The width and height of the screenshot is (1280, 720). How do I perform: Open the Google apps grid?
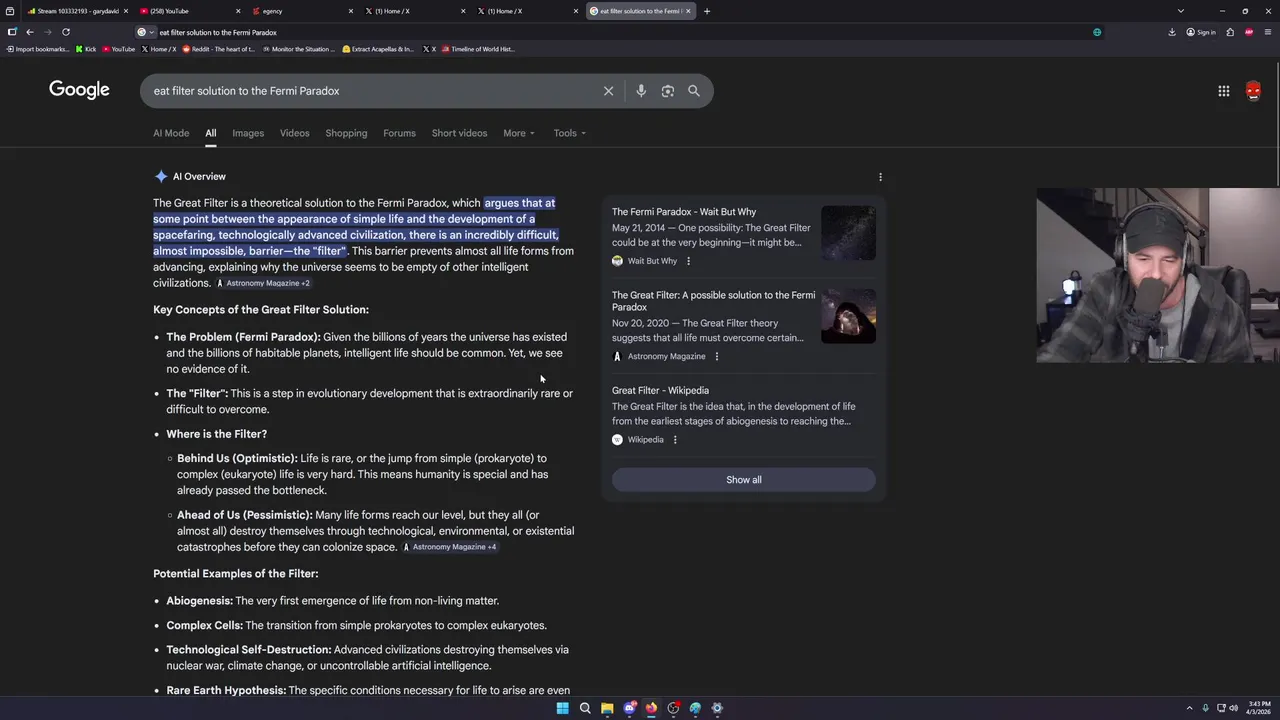click(x=1224, y=91)
